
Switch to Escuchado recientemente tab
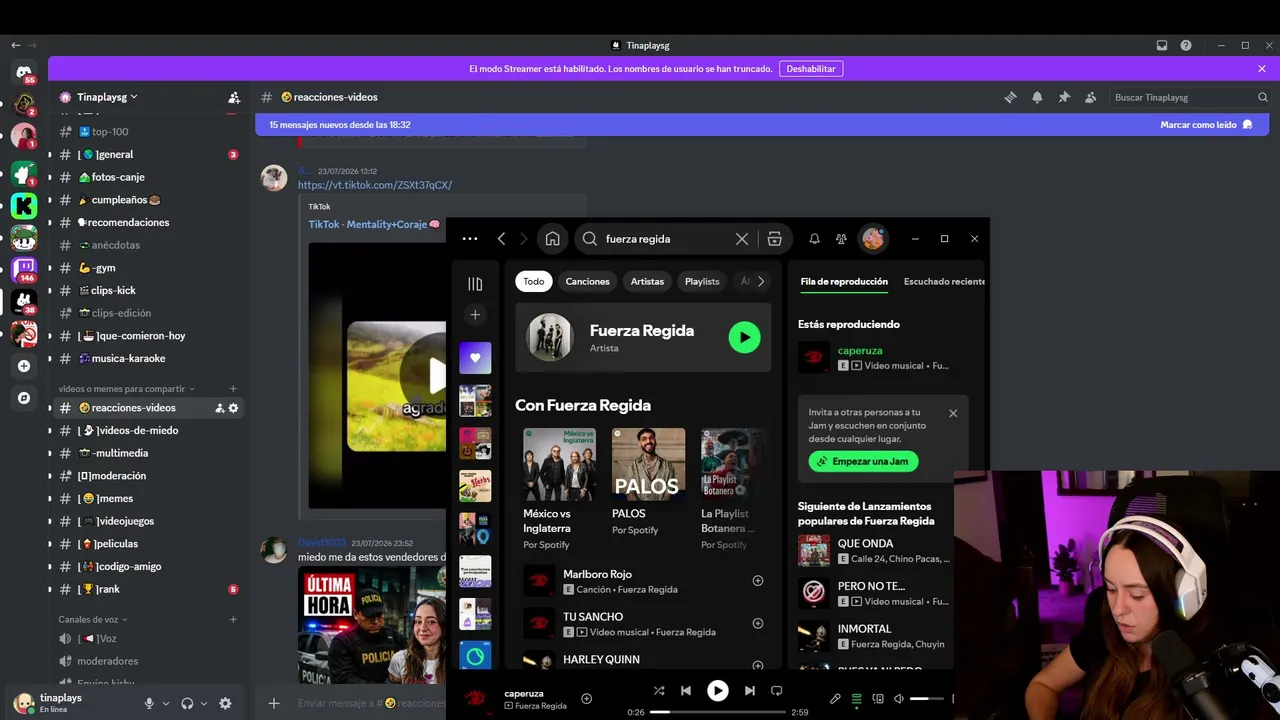tap(944, 282)
